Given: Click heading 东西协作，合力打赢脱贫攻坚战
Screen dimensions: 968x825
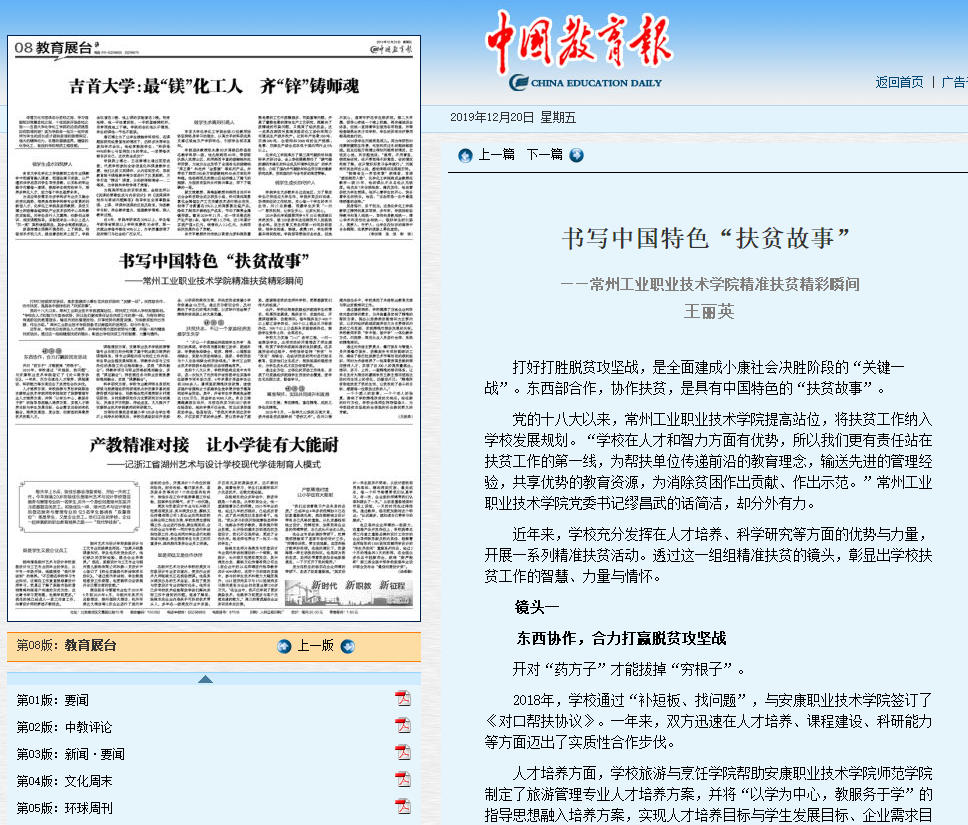Looking at the screenshot, I should click(x=621, y=638).
